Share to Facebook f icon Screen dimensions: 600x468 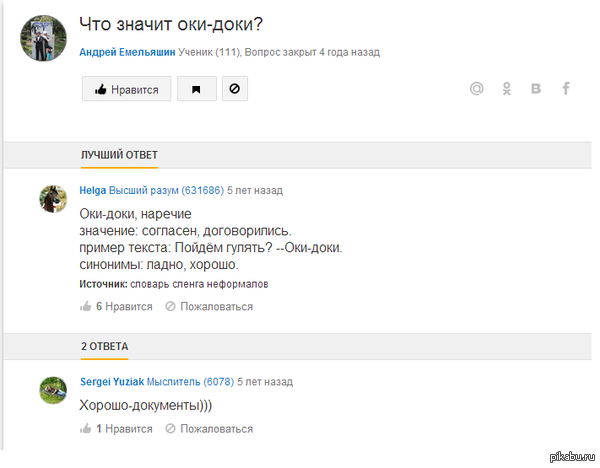566,89
